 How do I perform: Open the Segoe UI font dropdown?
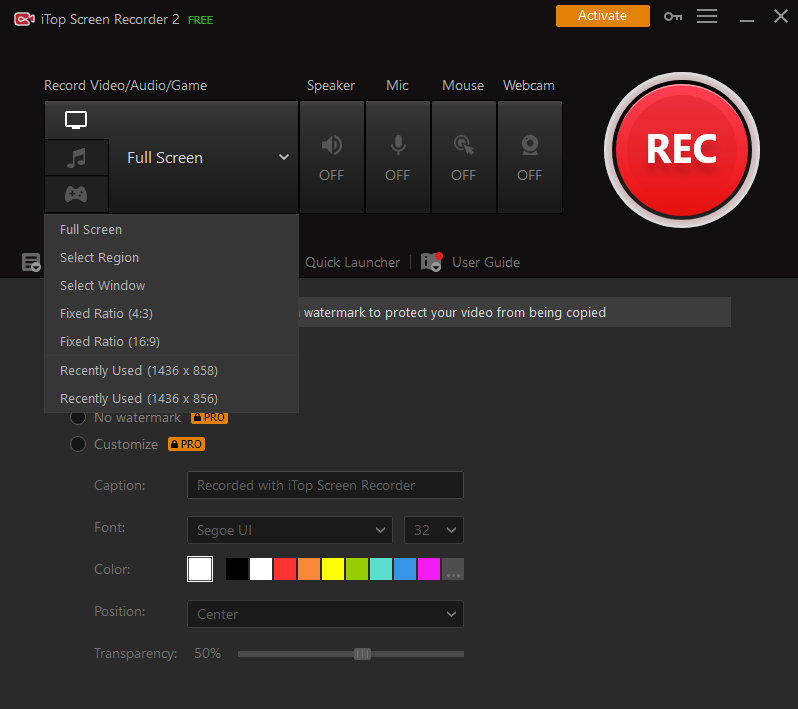[290, 530]
